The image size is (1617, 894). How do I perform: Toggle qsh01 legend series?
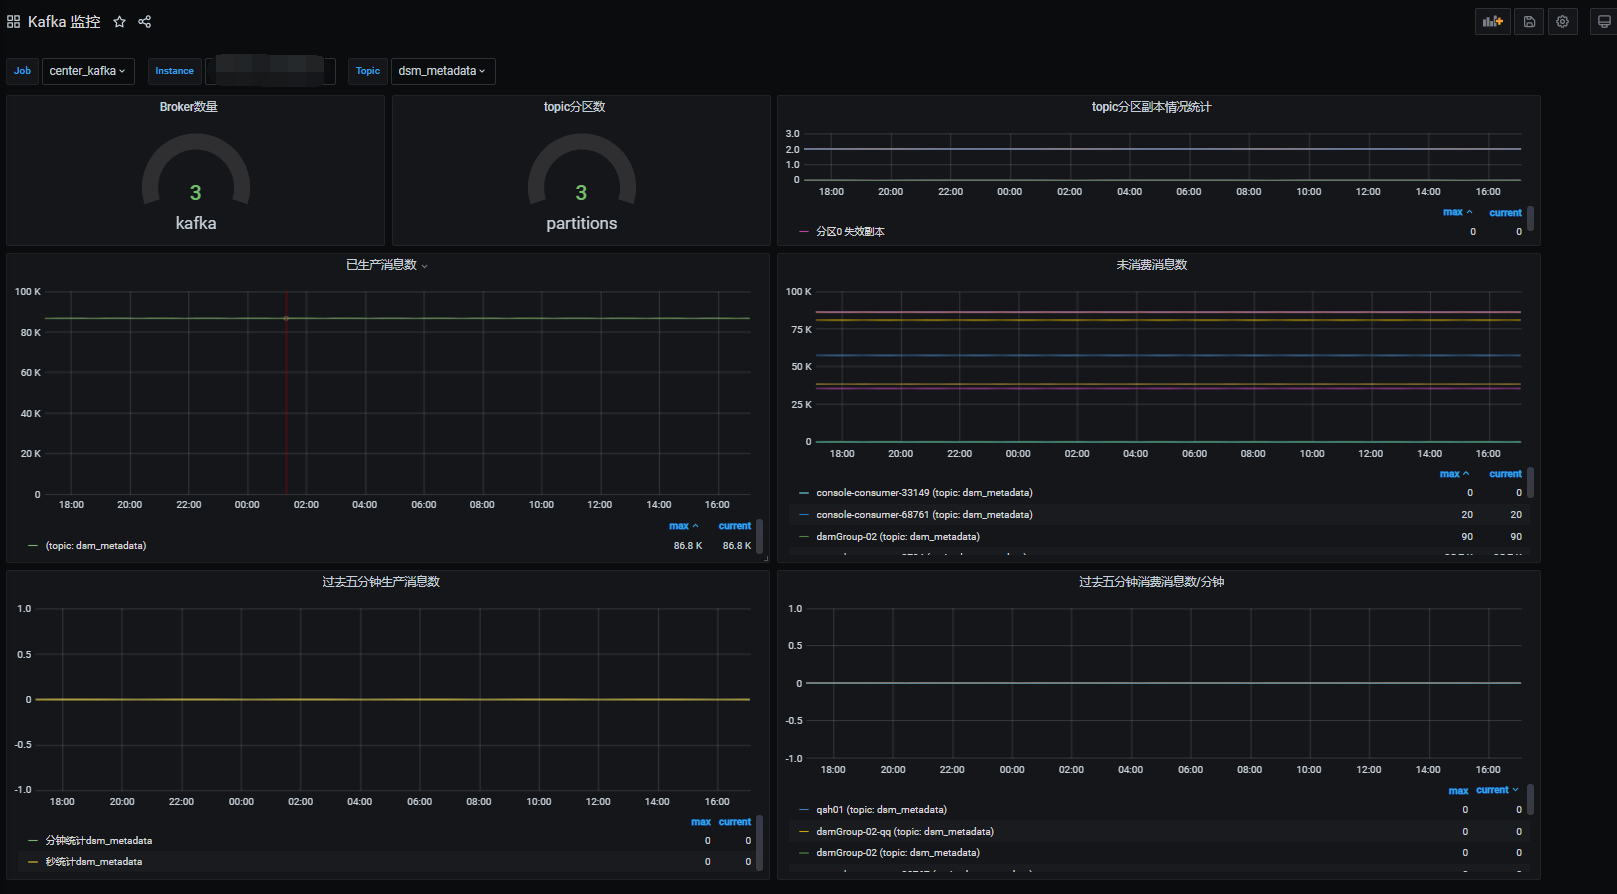pyautogui.click(x=881, y=810)
